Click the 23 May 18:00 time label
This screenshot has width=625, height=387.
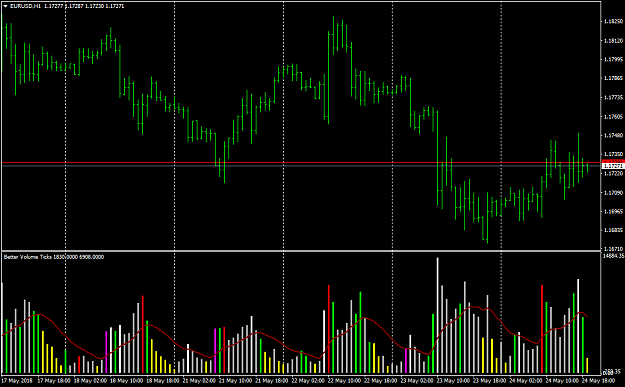489,381
